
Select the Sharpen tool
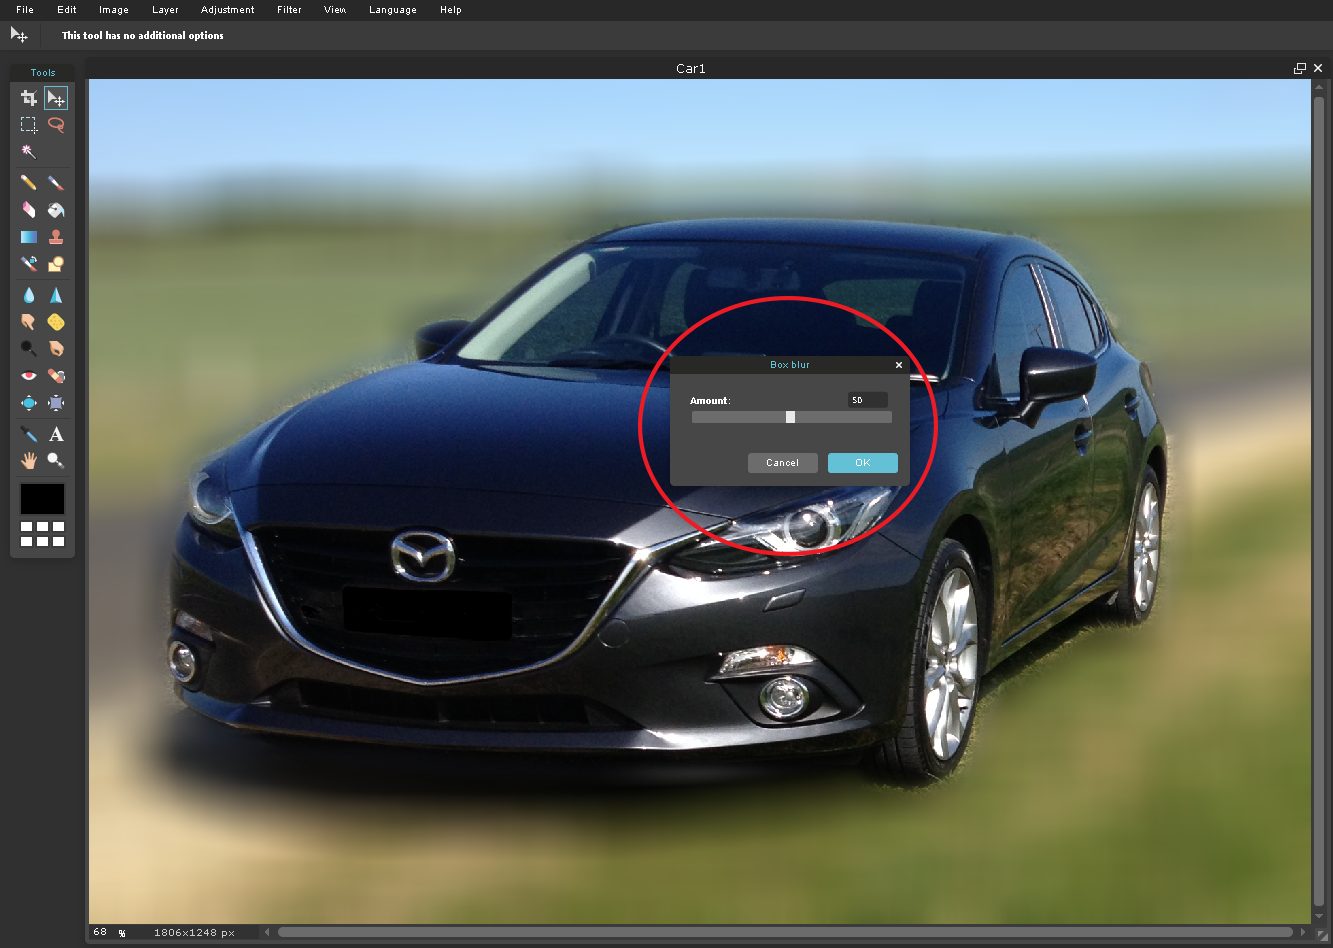56,295
